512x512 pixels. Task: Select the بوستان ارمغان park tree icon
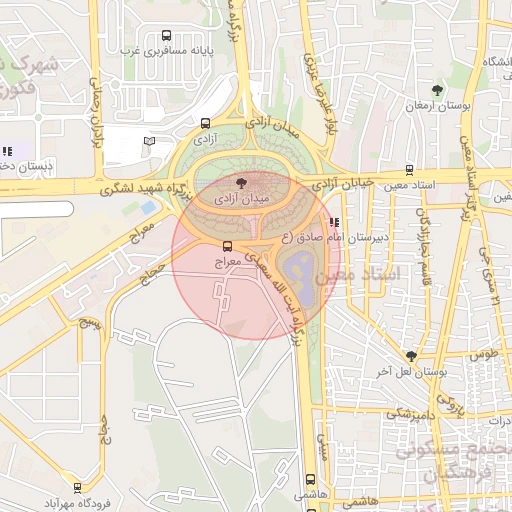click(x=437, y=90)
